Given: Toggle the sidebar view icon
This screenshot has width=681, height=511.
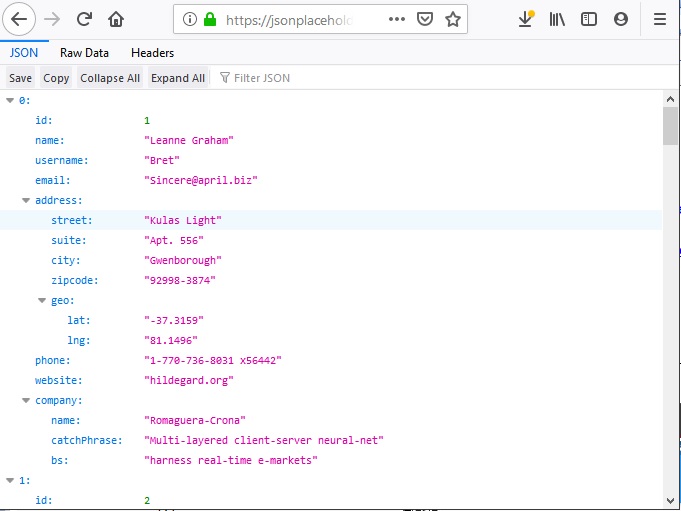Looking at the screenshot, I should click(589, 19).
